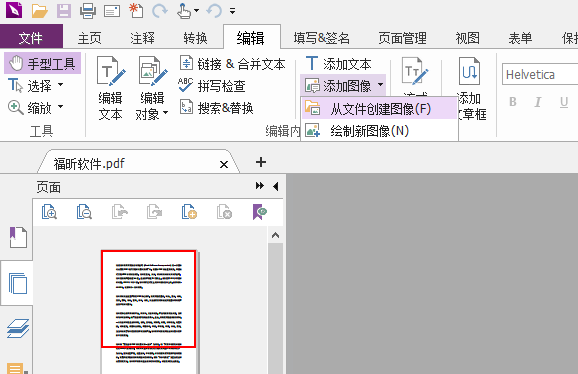Open the customize quick access toolbar arrow
Screen dimensions: 578x374
point(232,11)
